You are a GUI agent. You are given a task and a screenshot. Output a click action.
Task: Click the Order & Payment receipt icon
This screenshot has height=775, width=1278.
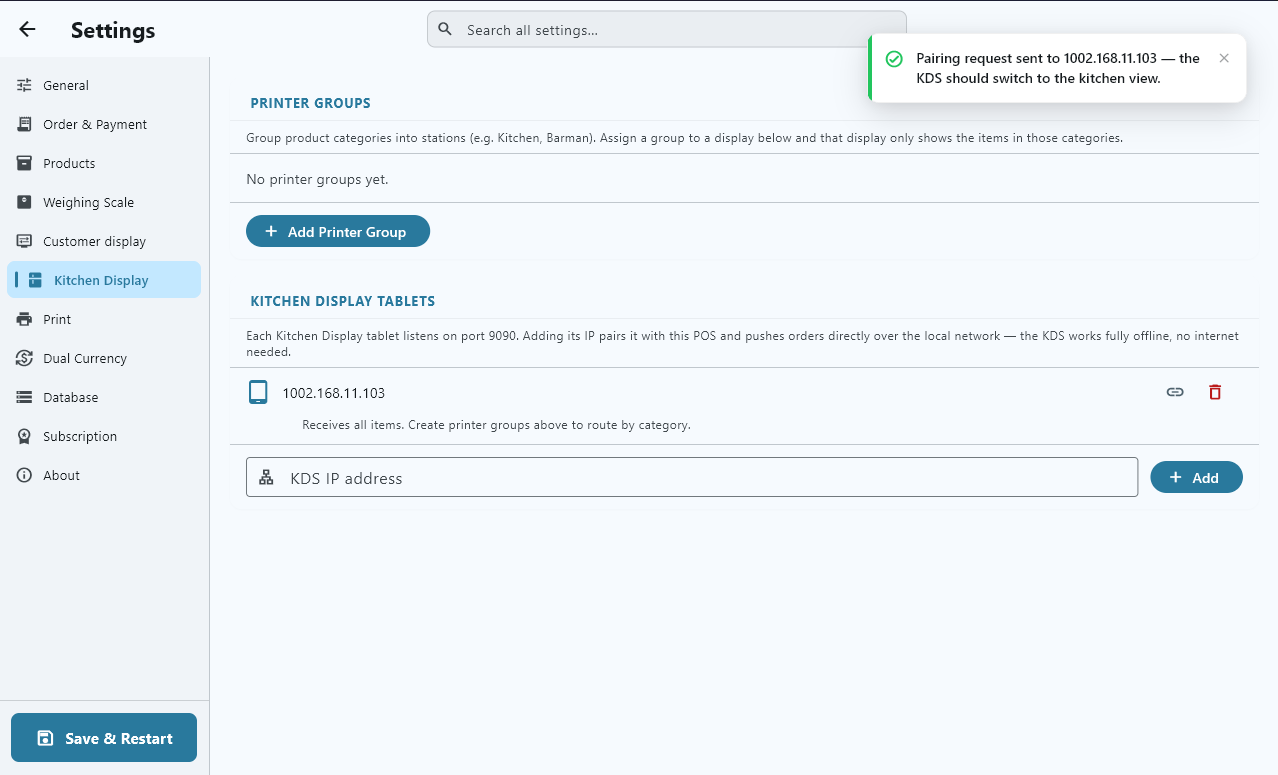pos(25,124)
